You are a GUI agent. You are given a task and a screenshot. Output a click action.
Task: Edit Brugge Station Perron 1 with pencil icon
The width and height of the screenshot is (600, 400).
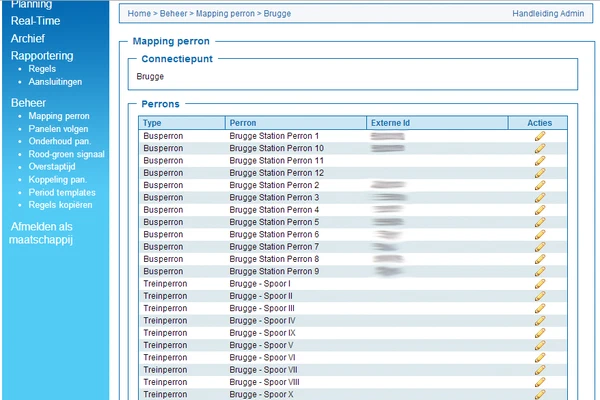pyautogui.click(x=540, y=136)
